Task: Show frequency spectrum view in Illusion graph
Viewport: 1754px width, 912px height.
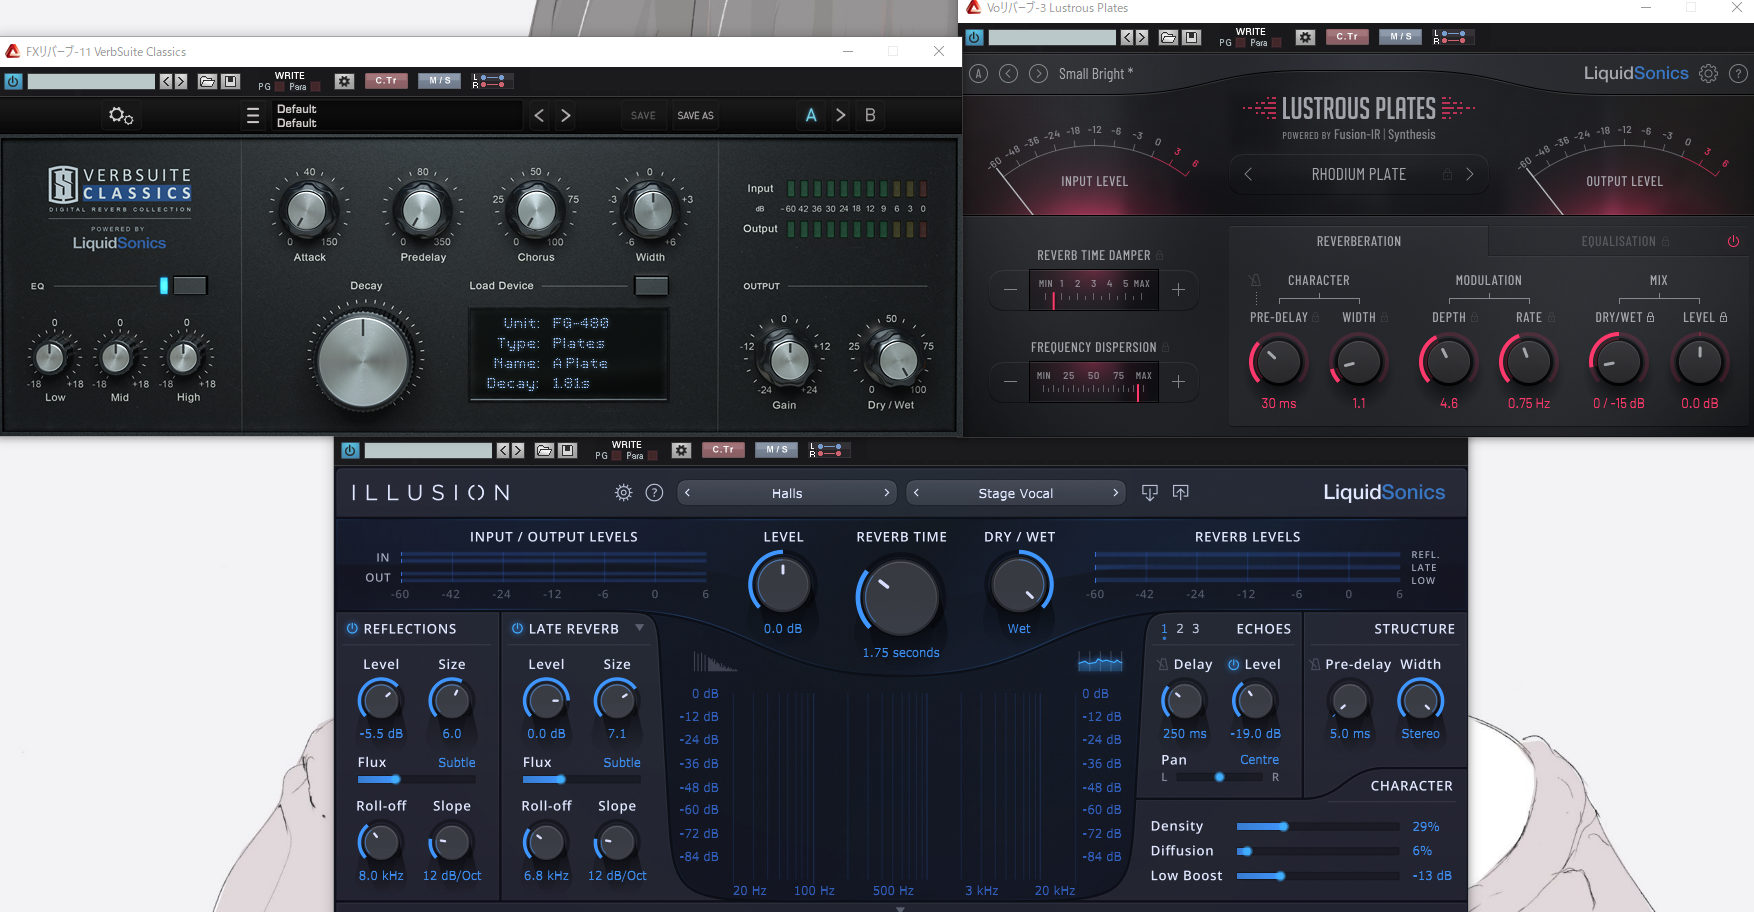Action: pos(1100,662)
